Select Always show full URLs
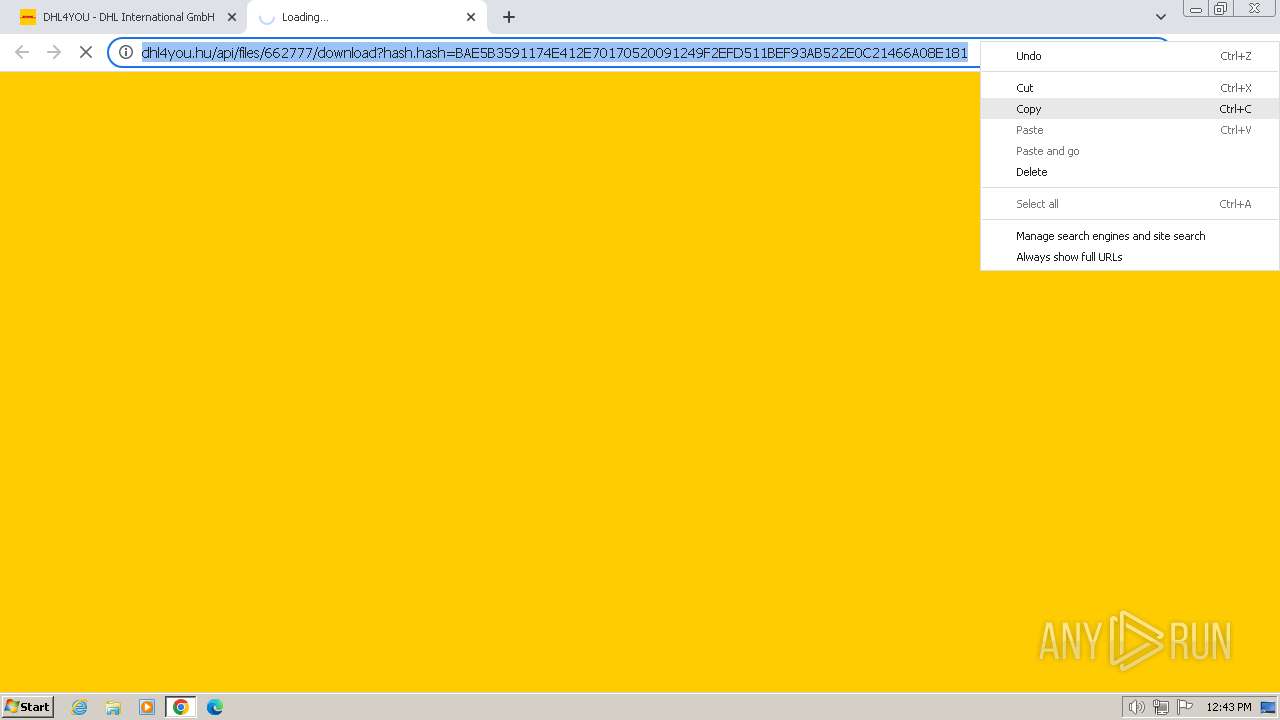The width and height of the screenshot is (1280, 720). pos(1130,257)
